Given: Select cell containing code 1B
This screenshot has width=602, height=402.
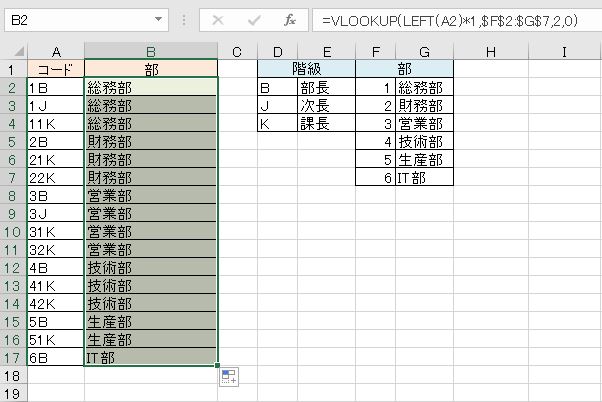Looking at the screenshot, I should pyautogui.click(x=56, y=88).
